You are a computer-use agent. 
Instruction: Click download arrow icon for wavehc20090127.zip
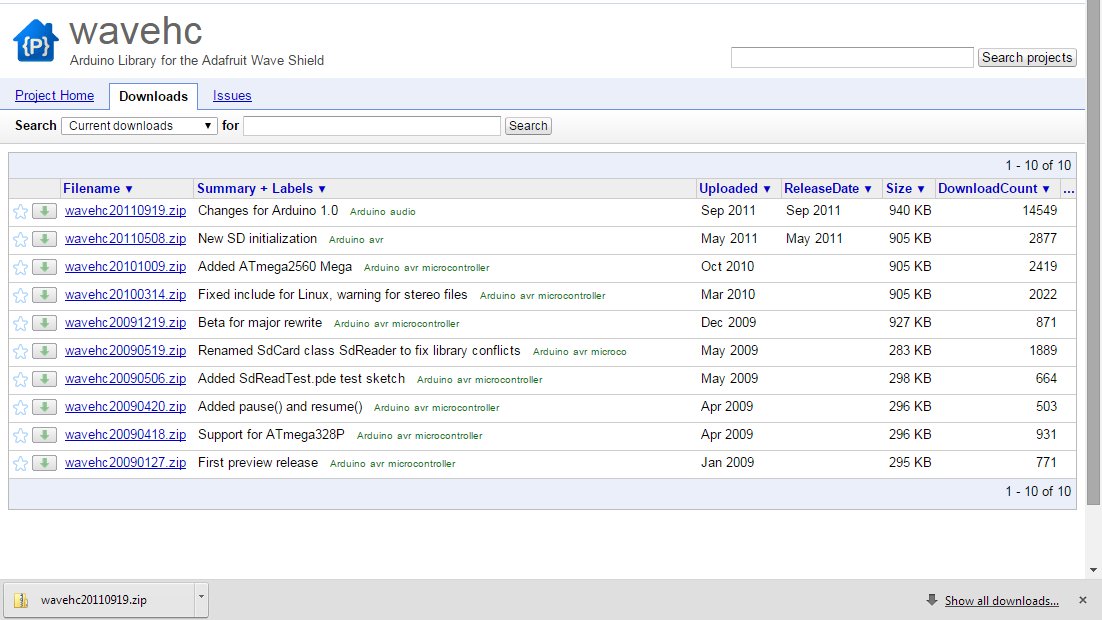pyautogui.click(x=44, y=463)
